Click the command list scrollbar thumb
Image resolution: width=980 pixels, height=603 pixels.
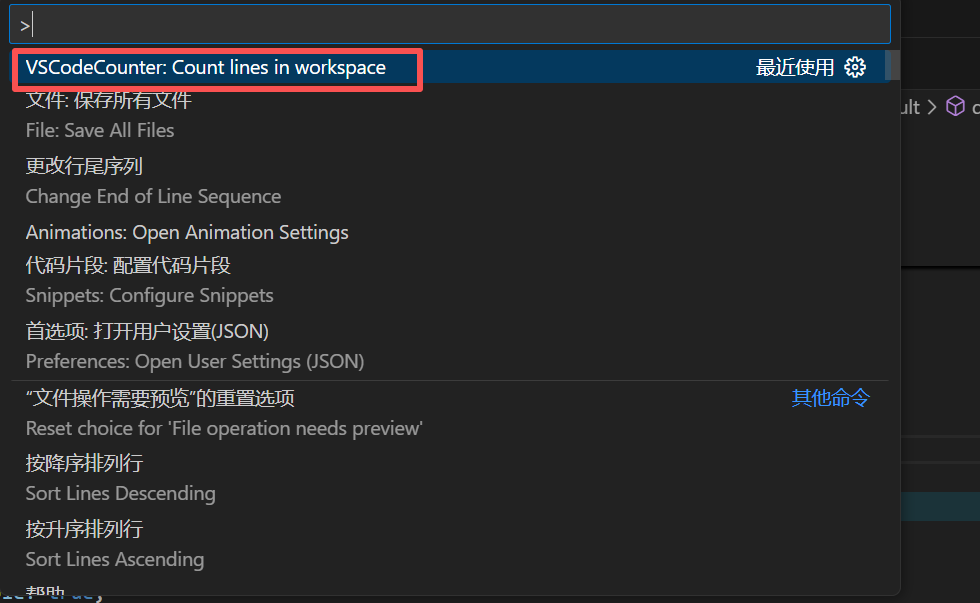[892, 65]
